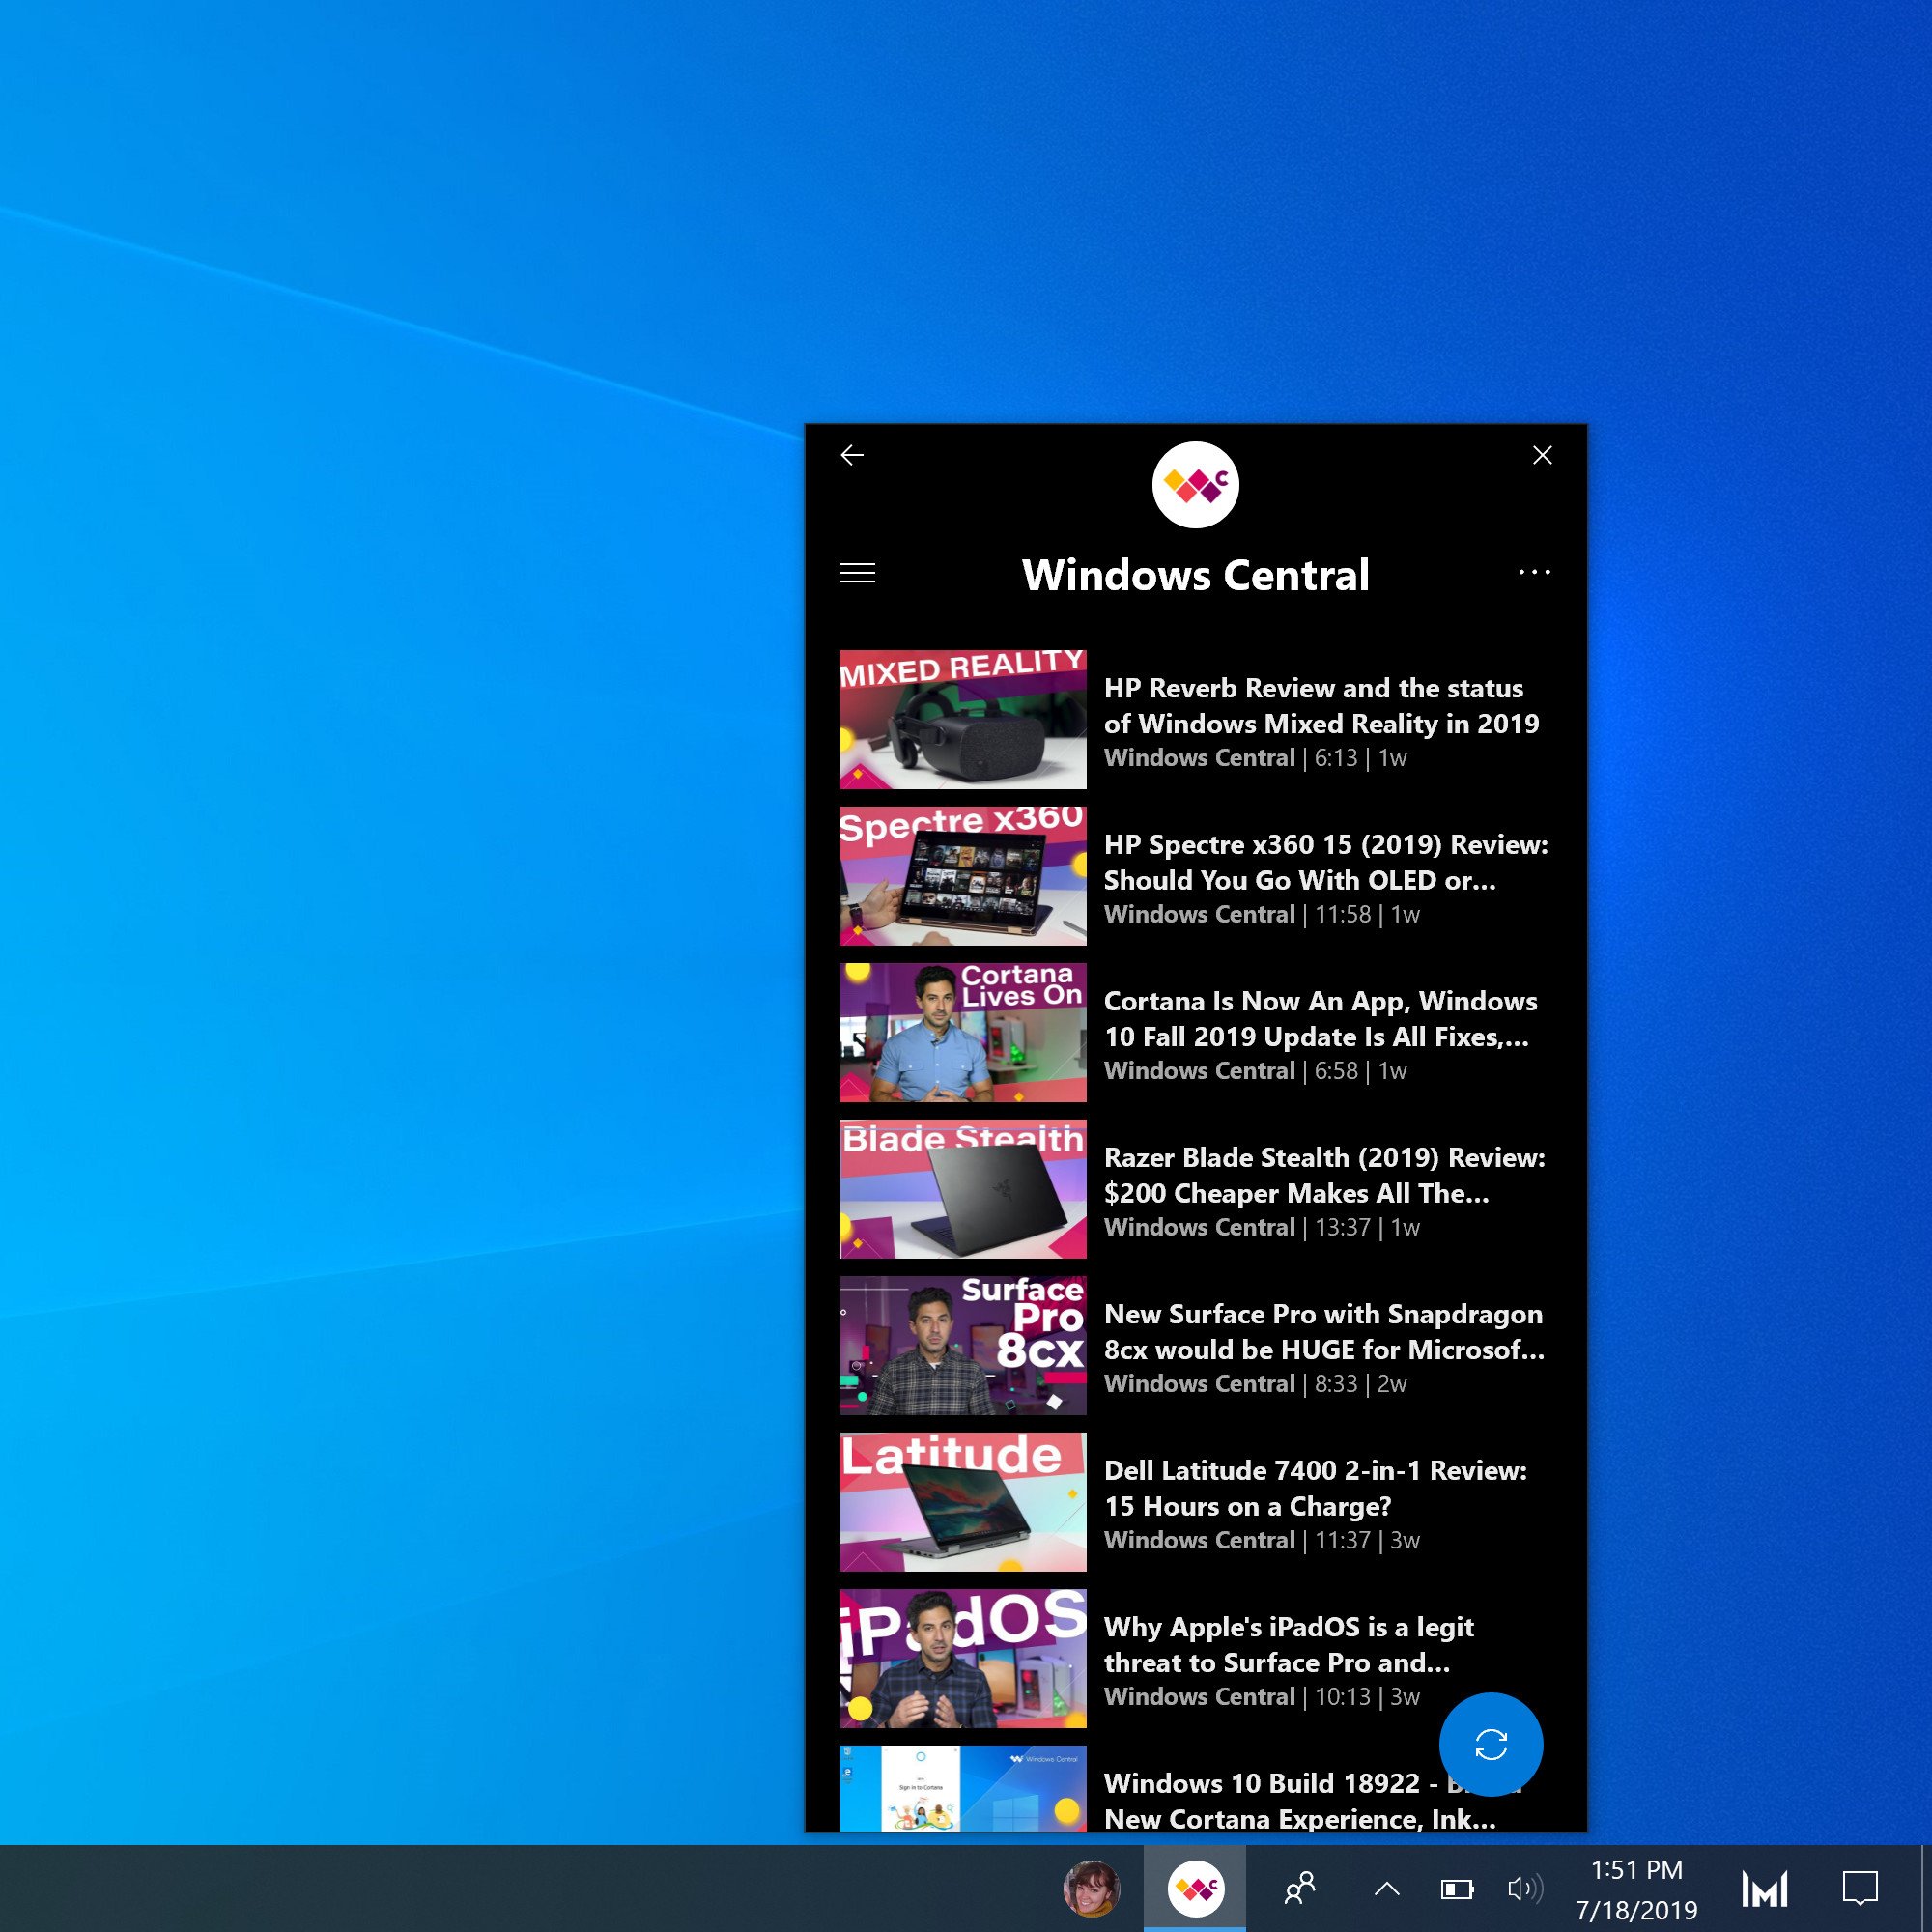Open the three-dot more options menu
1932x1932 pixels.
pos(1534,573)
